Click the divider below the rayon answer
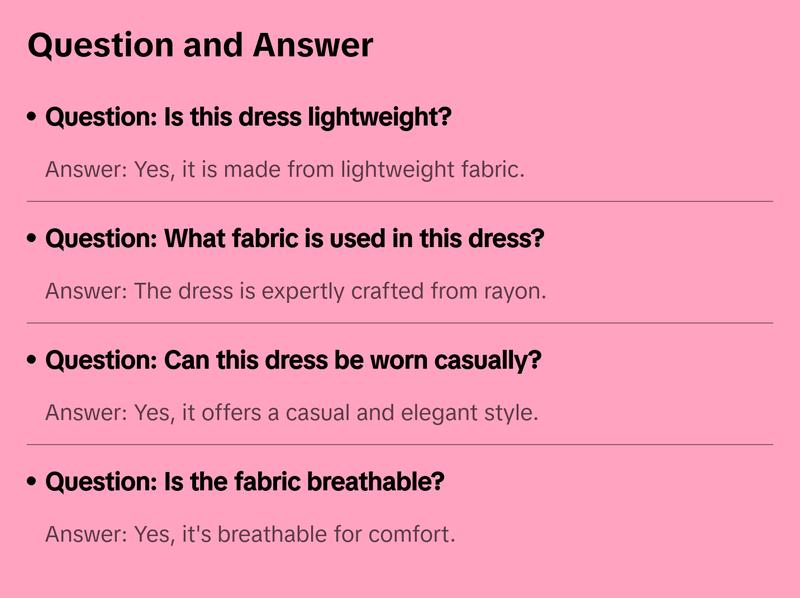 click(400, 323)
